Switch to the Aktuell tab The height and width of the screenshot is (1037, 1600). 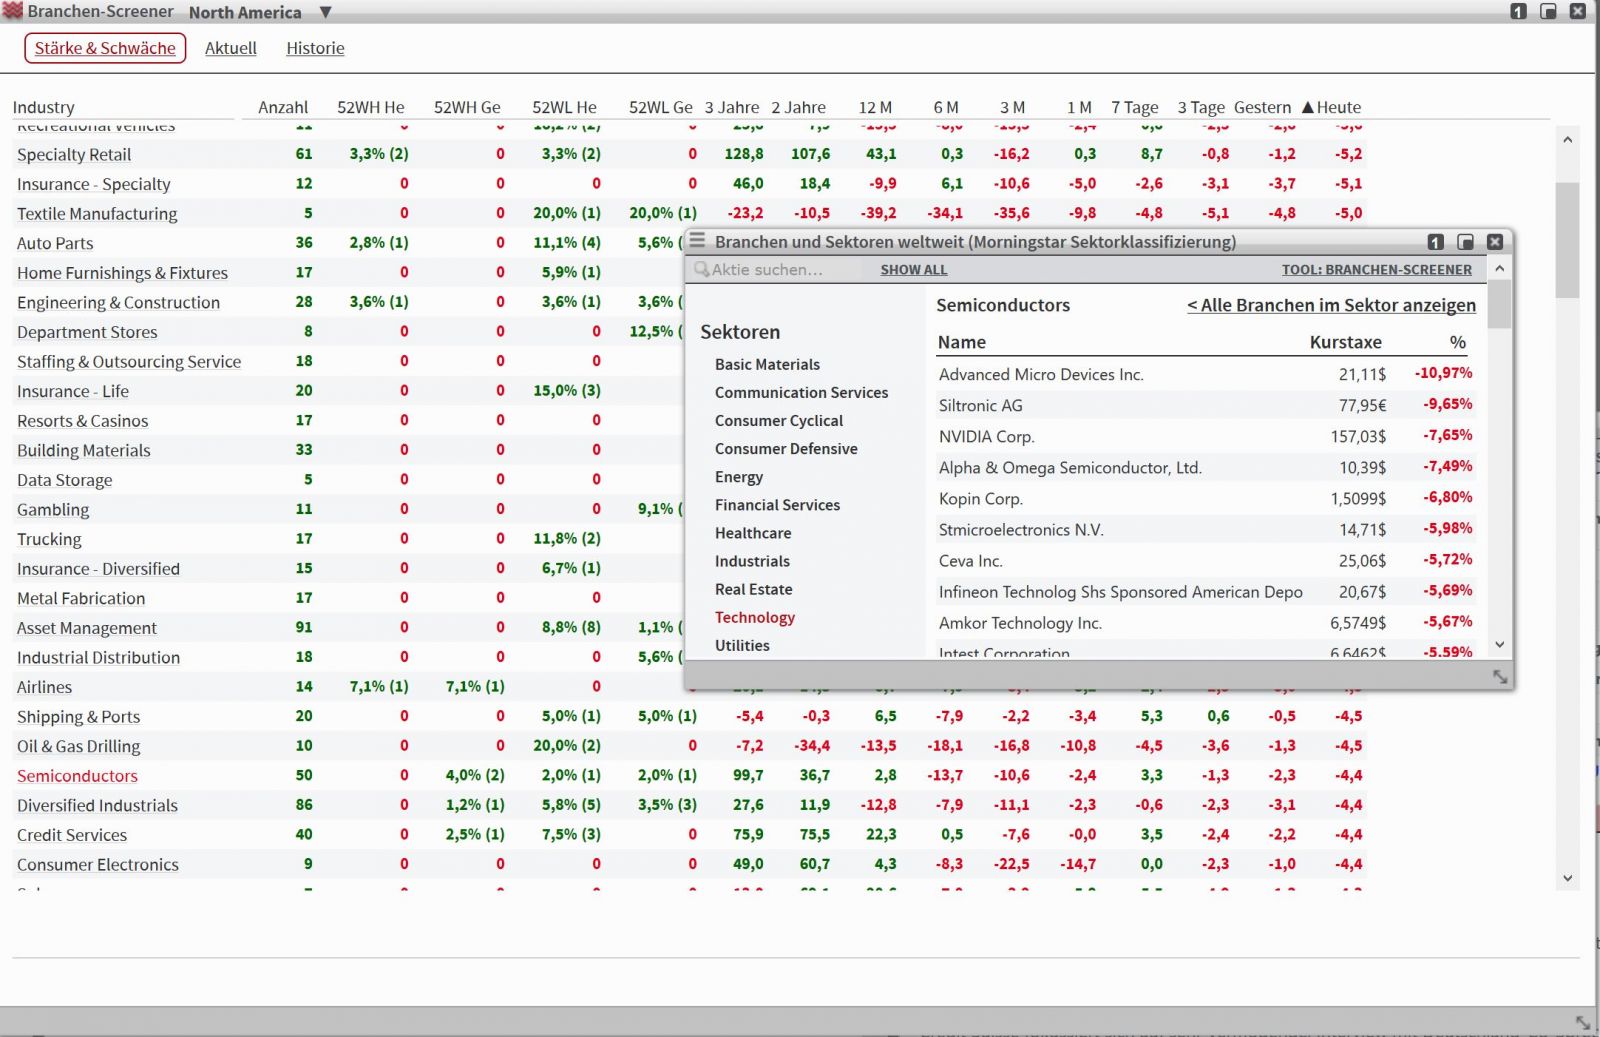point(231,48)
